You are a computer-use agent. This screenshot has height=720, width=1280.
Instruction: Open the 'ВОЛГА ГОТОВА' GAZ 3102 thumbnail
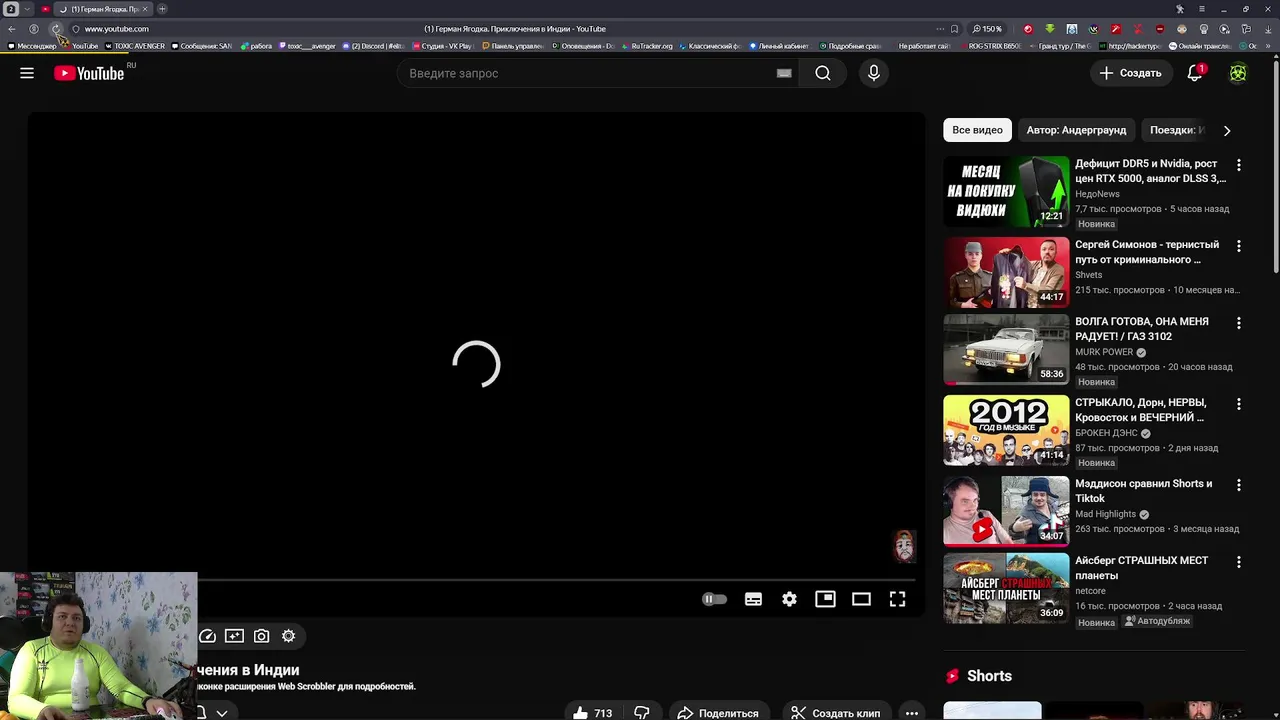point(1006,349)
